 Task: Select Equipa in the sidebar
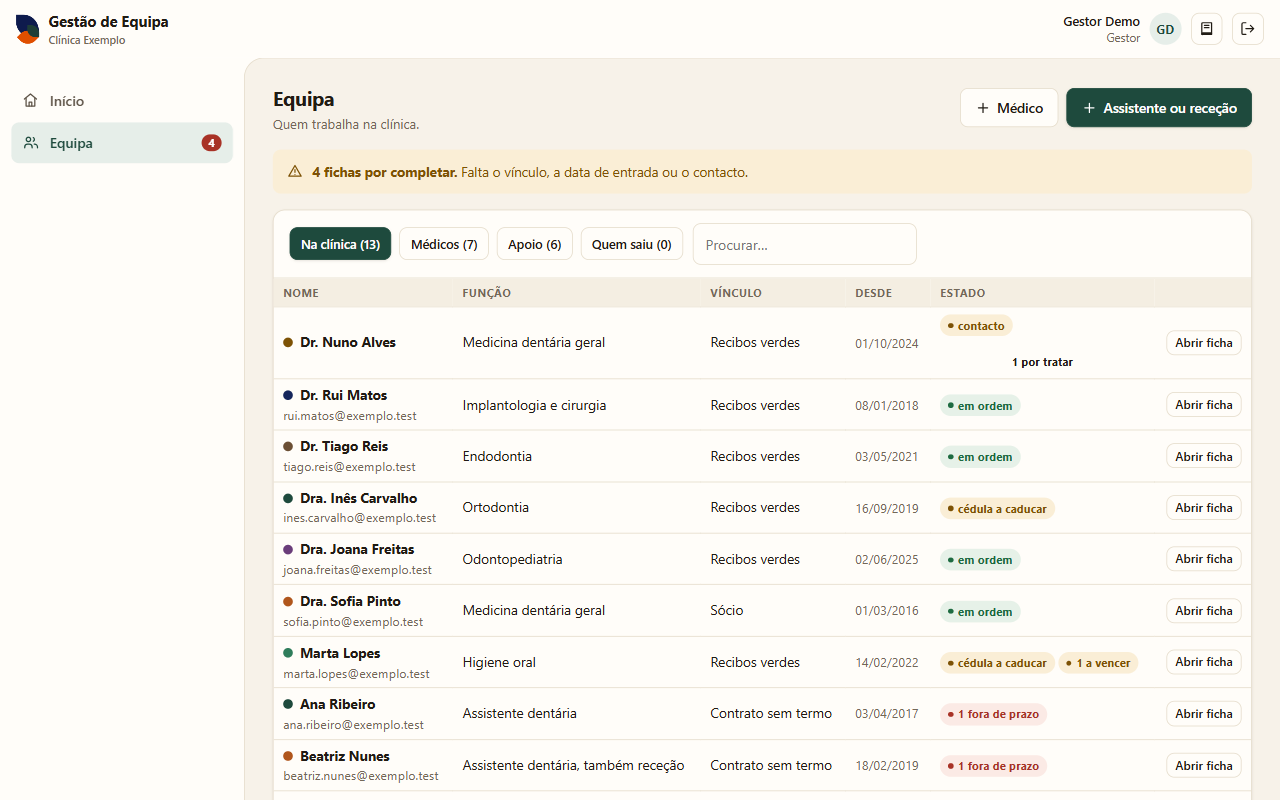(122, 143)
